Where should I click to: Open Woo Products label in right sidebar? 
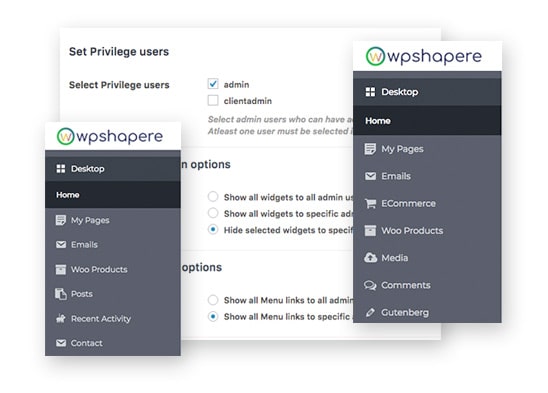[x=412, y=230]
